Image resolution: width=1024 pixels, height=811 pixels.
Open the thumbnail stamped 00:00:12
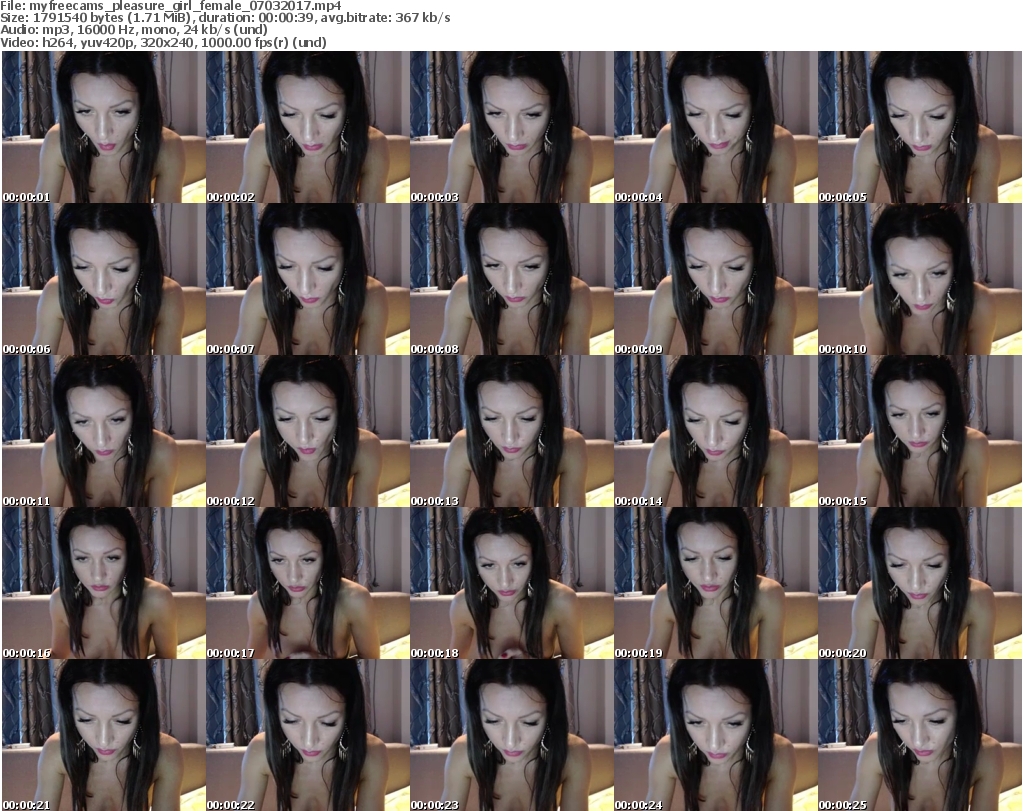[308, 432]
